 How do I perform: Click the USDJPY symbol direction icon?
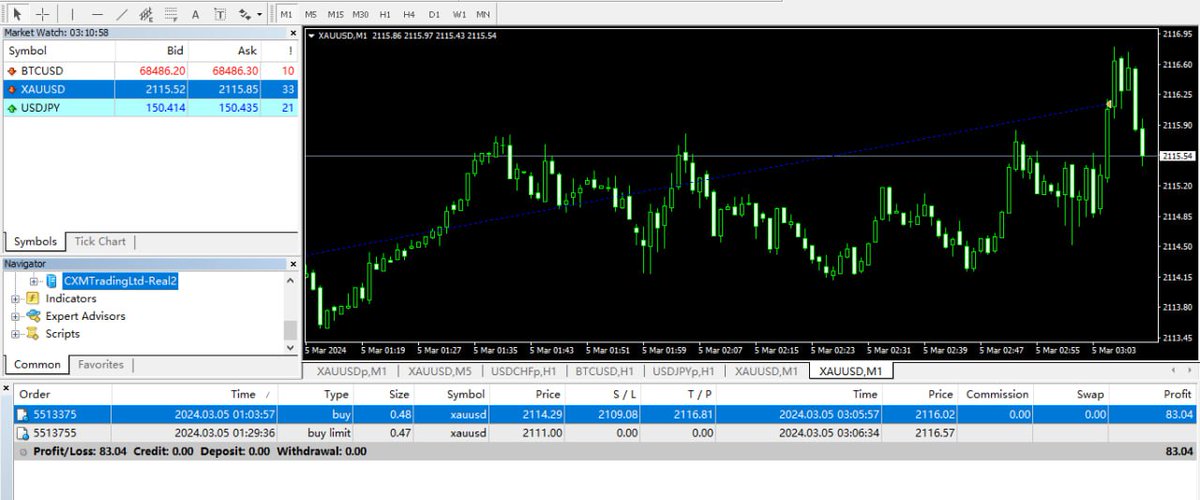[11, 107]
